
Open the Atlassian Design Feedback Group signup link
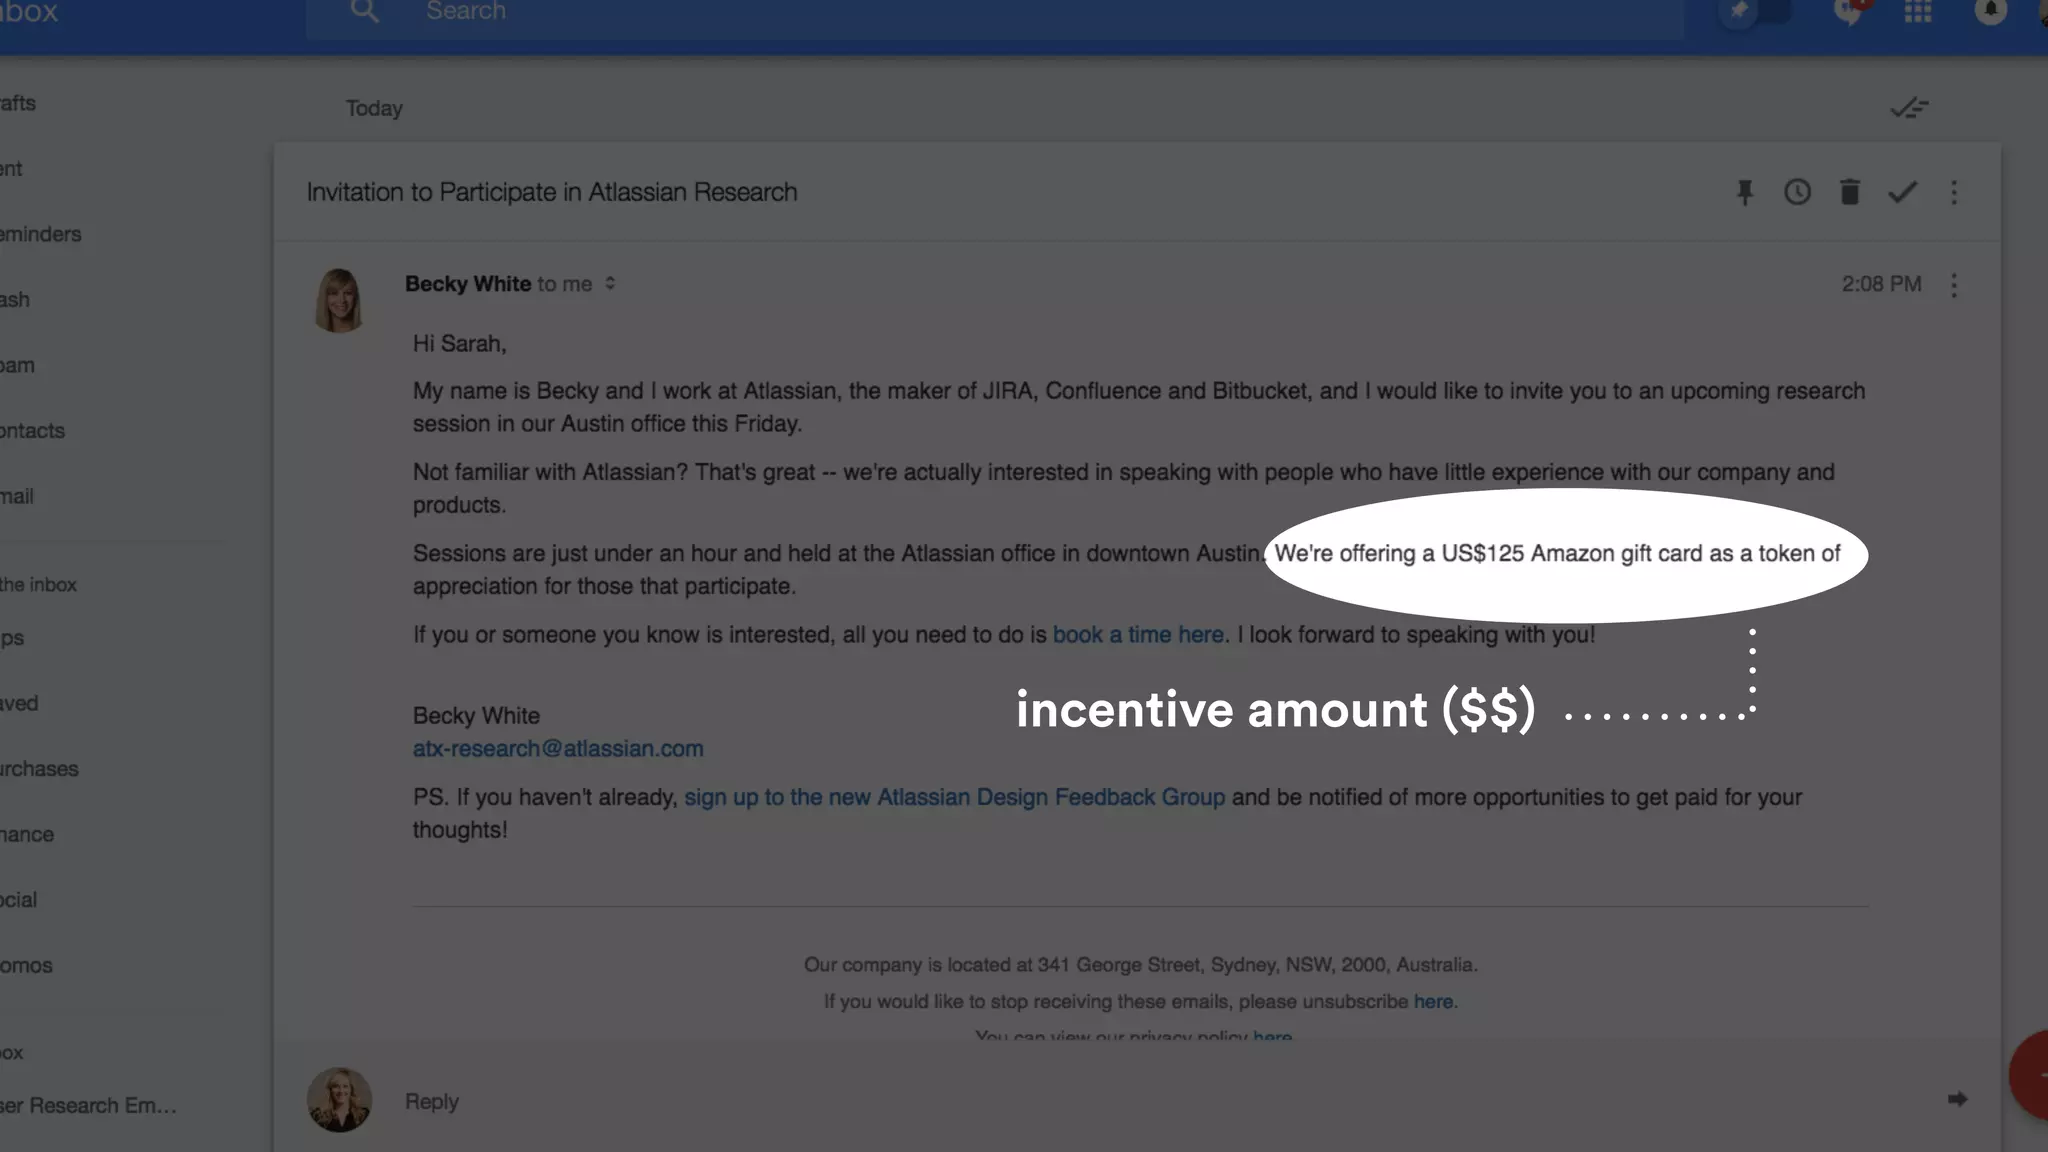(954, 797)
